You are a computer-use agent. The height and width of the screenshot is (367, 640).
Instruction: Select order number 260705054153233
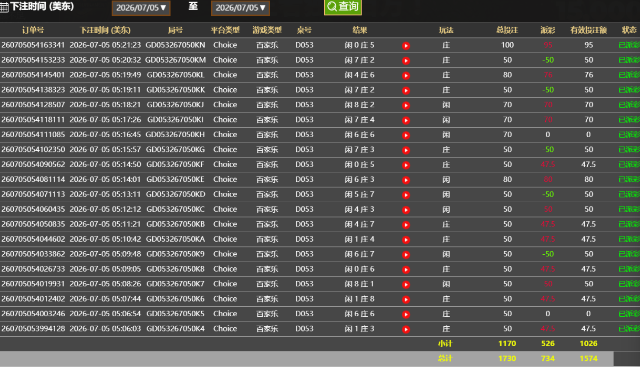33,60
